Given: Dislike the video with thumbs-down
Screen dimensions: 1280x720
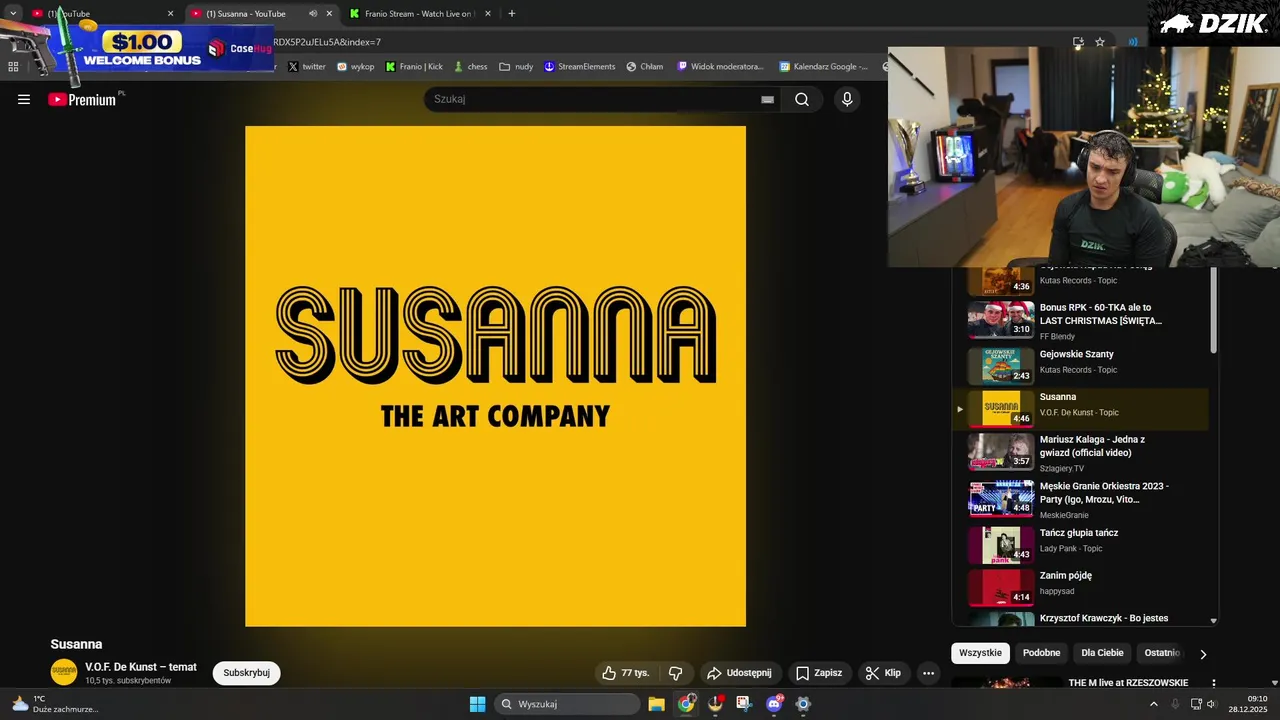Looking at the screenshot, I should (x=675, y=673).
